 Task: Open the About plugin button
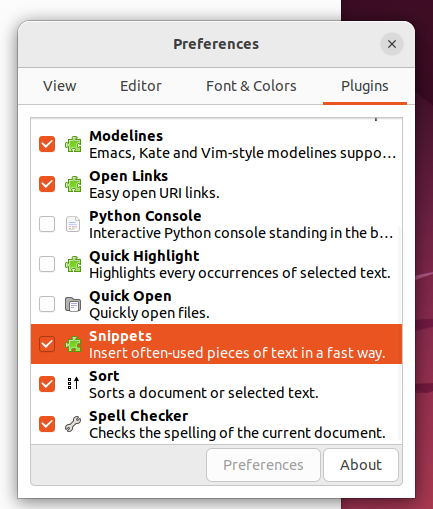click(x=361, y=465)
